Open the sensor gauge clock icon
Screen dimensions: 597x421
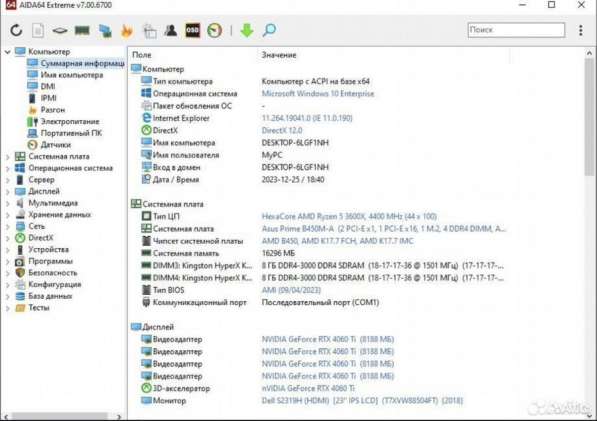click(x=214, y=30)
